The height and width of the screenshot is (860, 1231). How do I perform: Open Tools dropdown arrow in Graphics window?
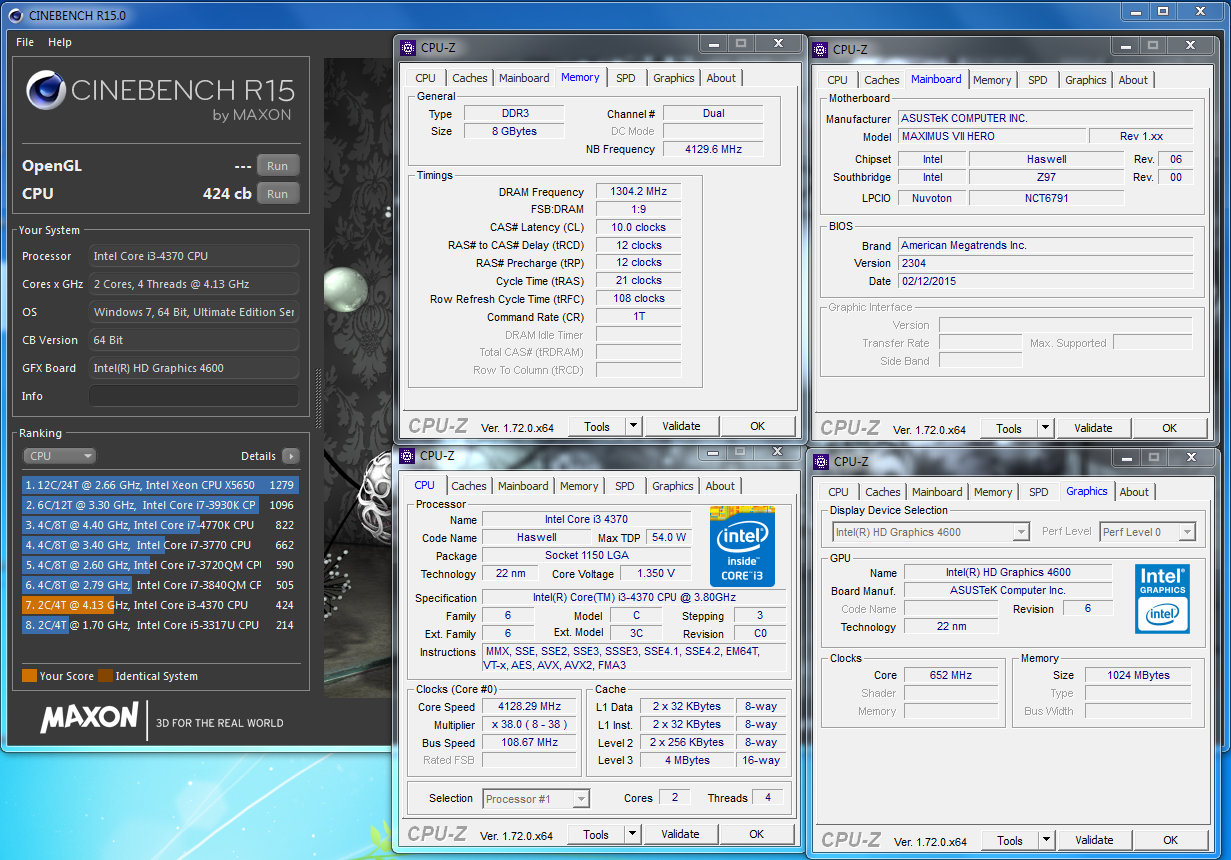coord(1046,840)
